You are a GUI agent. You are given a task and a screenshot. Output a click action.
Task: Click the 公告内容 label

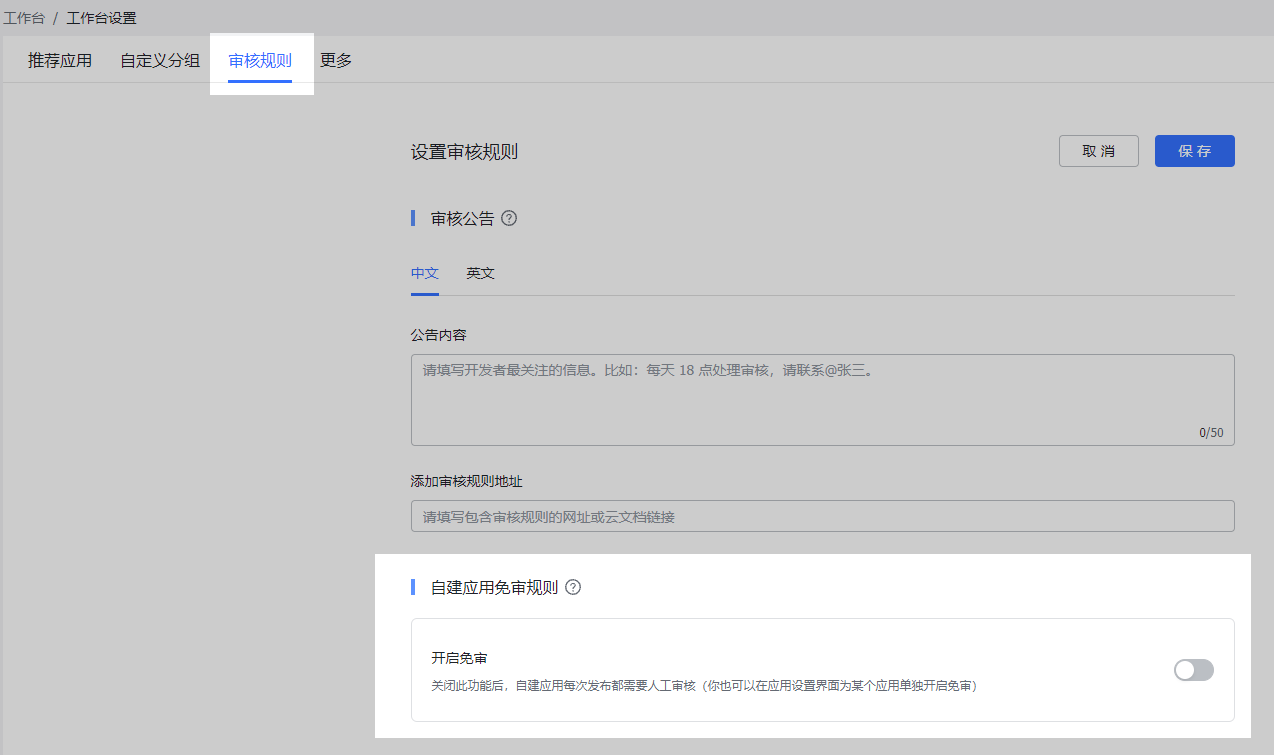439,334
